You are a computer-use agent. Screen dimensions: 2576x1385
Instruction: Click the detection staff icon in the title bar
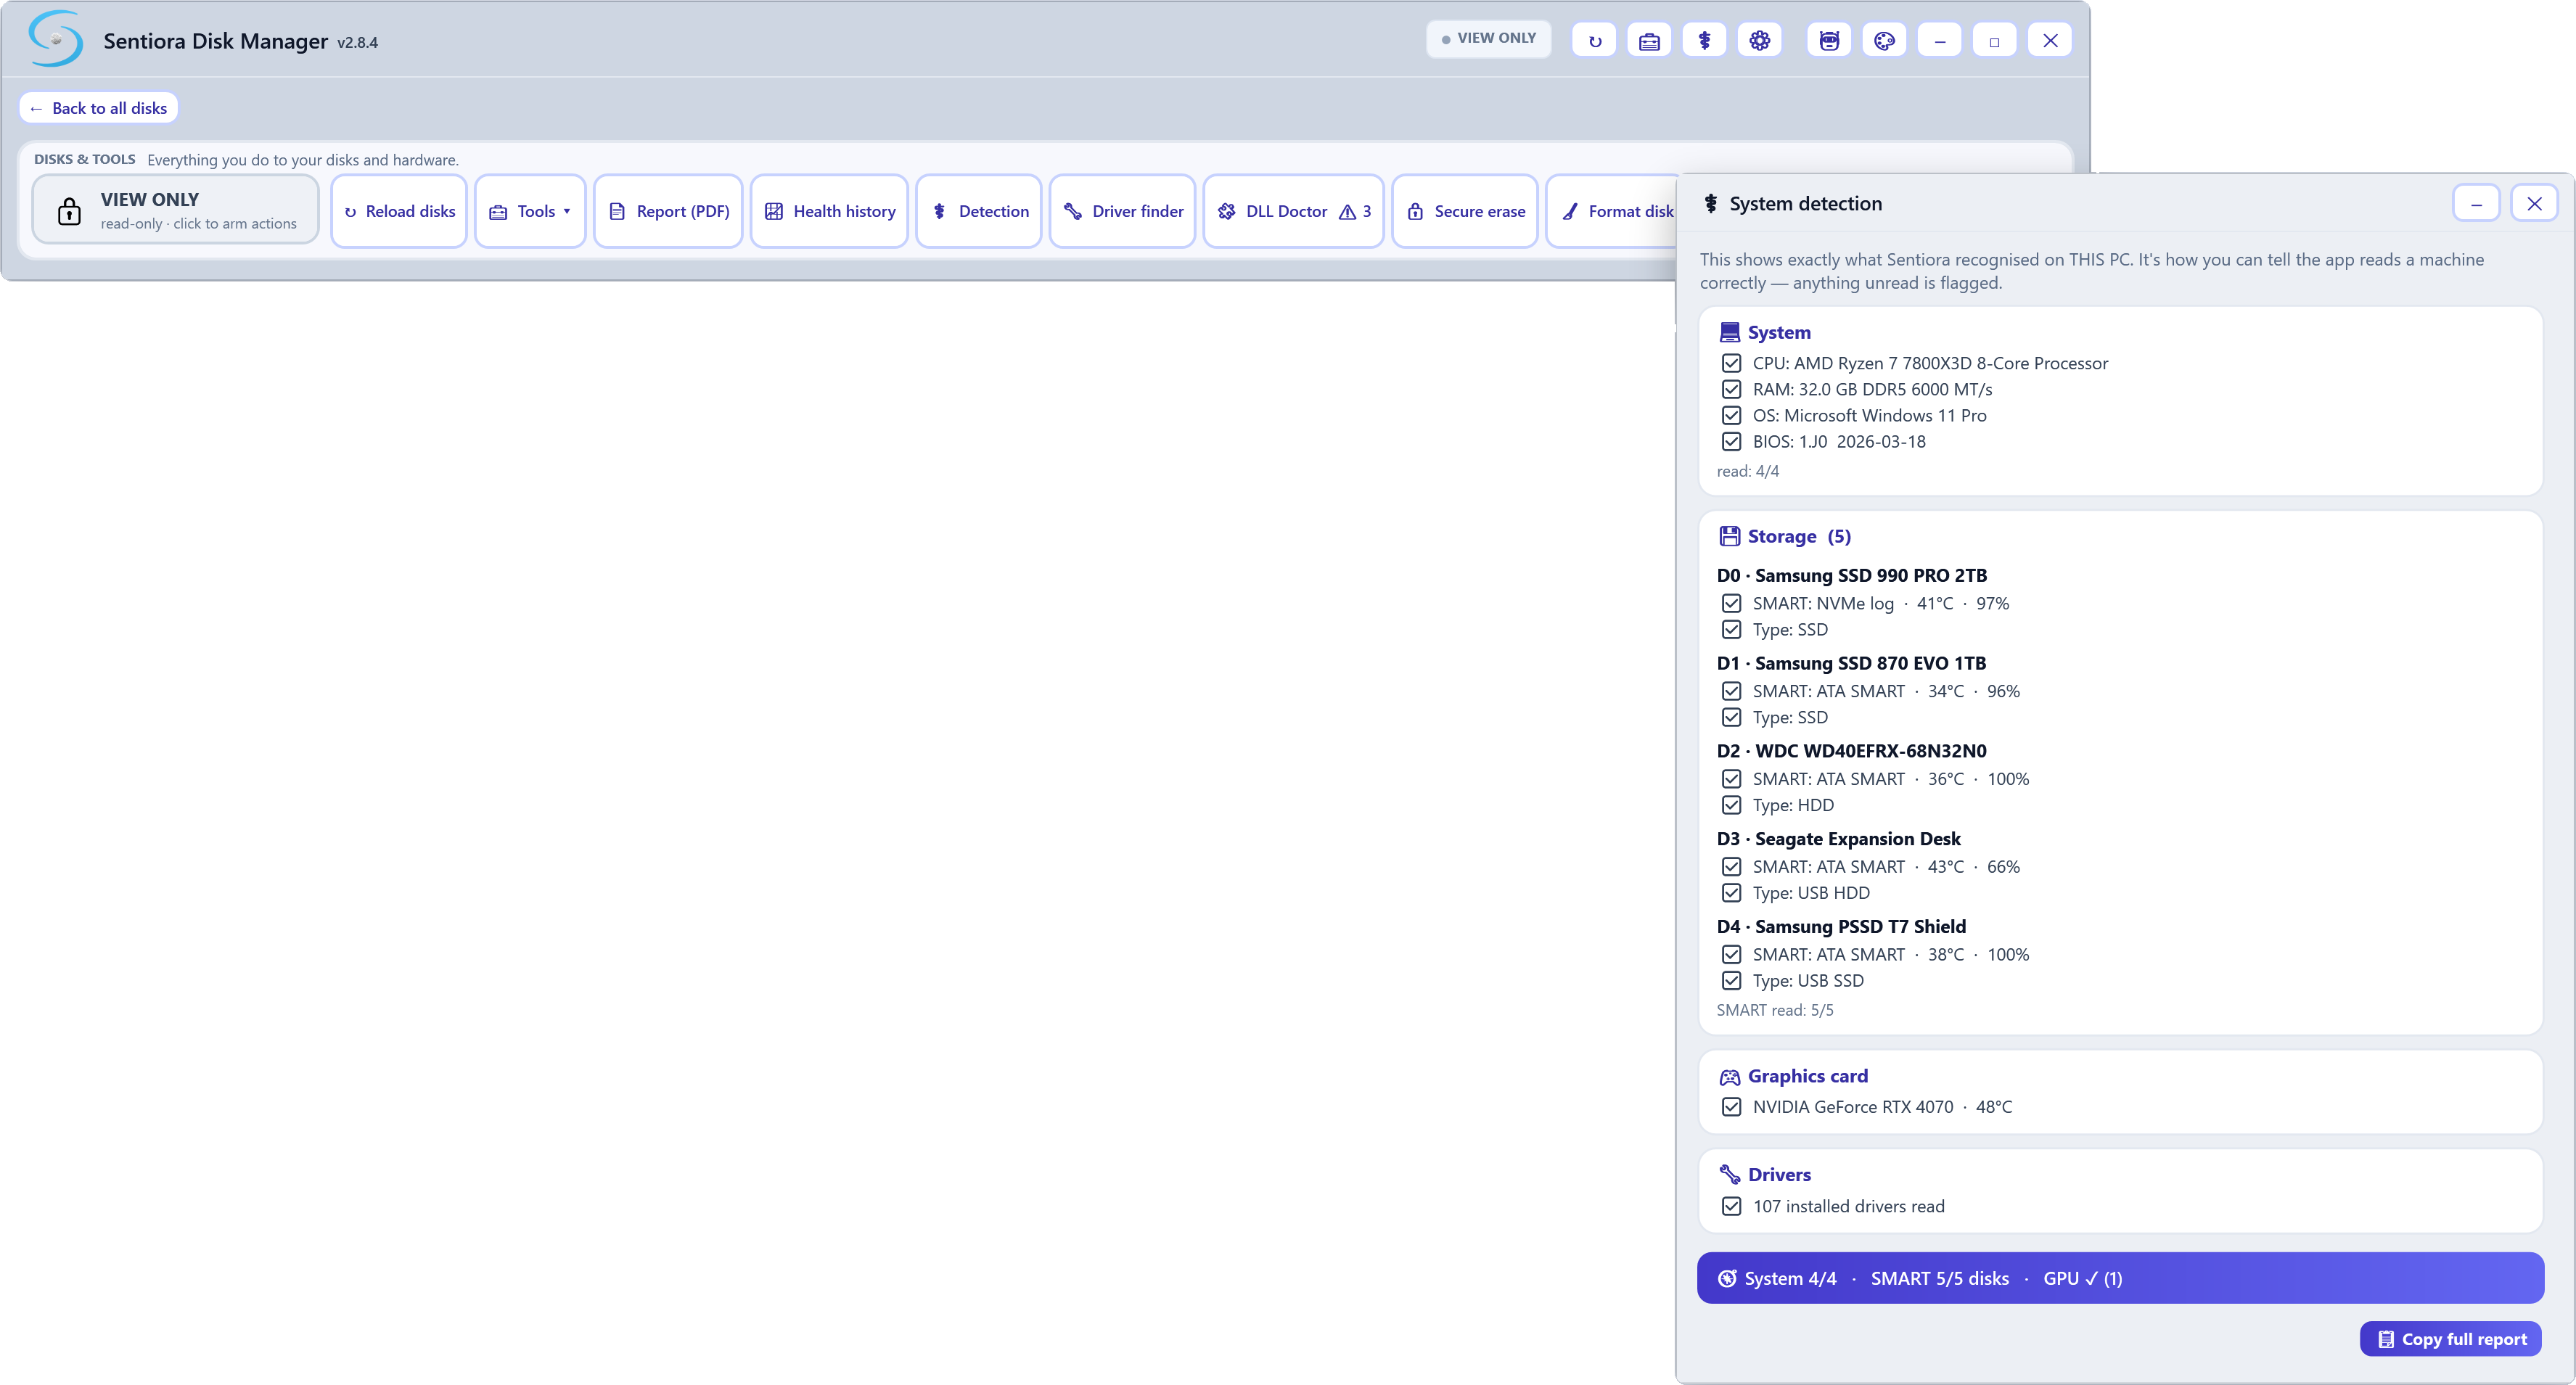coord(1704,41)
